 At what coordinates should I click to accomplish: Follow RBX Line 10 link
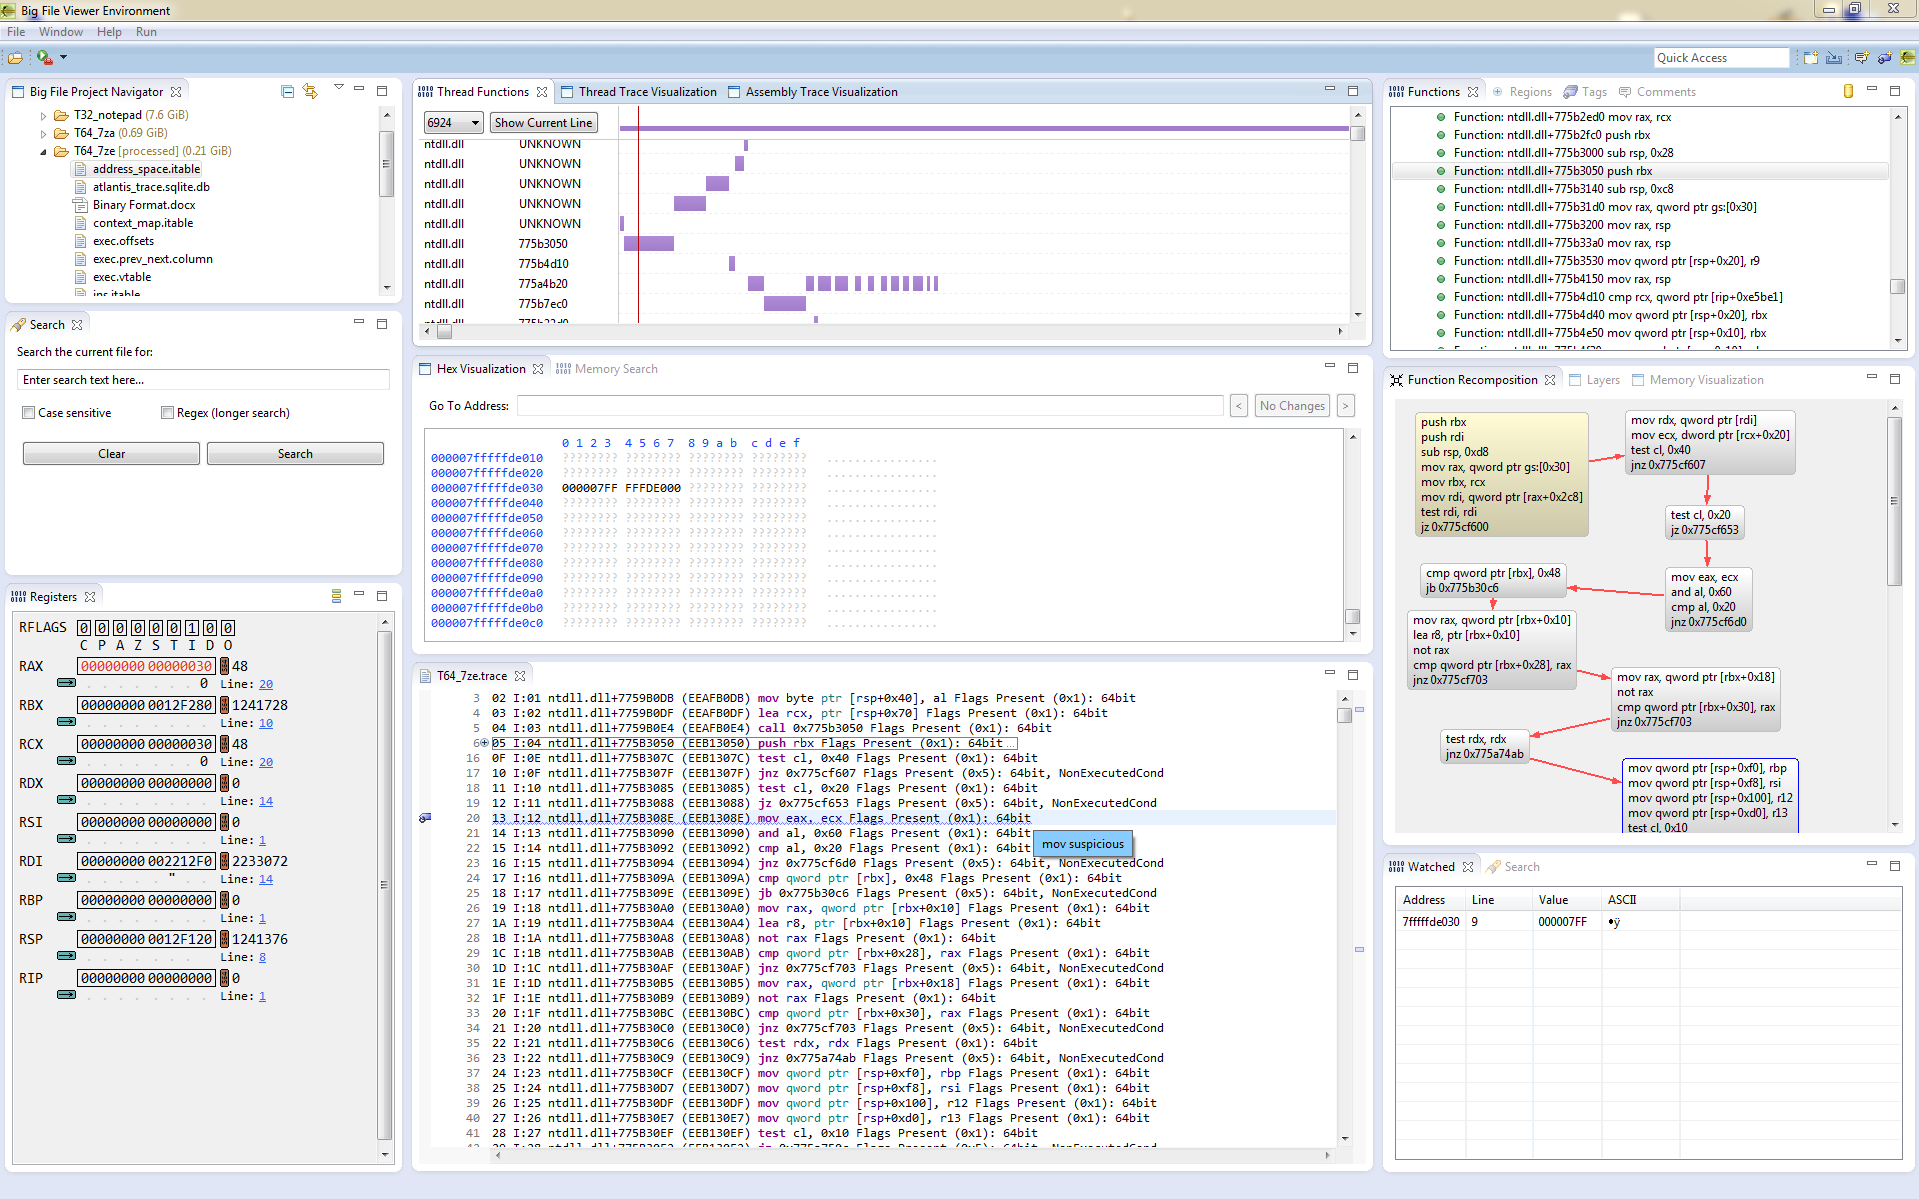(266, 723)
